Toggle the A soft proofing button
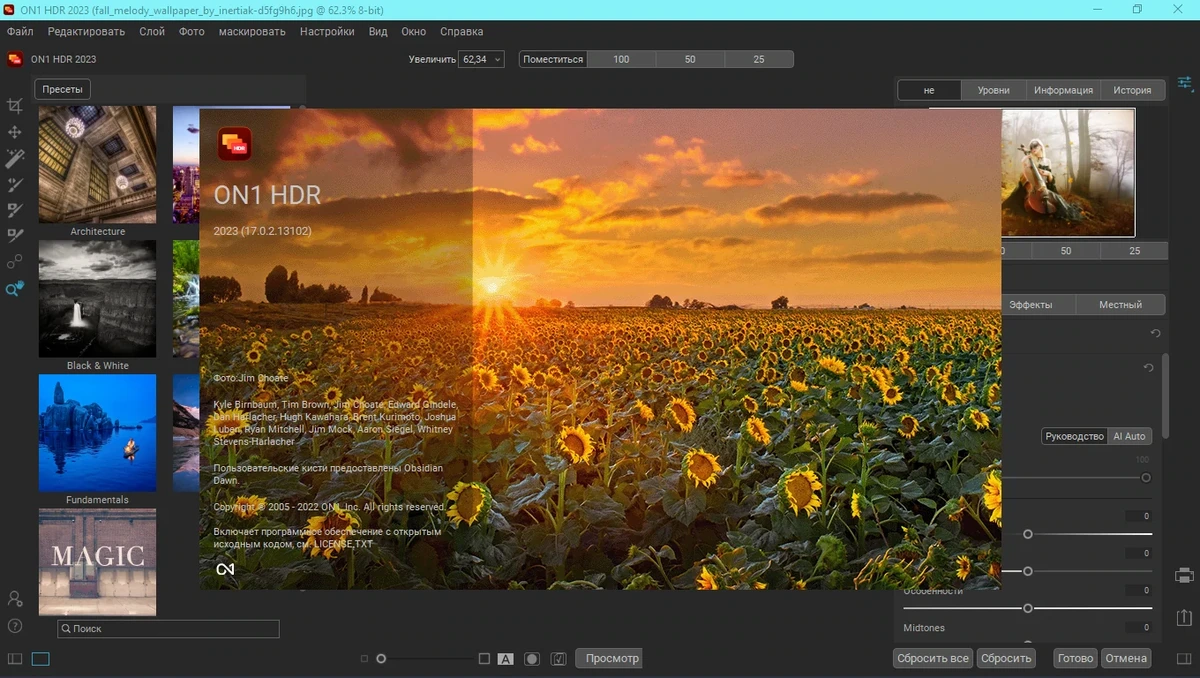 coord(506,659)
